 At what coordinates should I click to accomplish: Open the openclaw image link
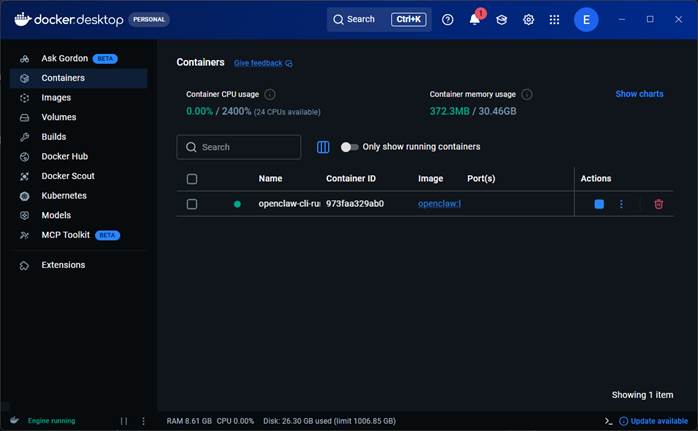click(x=439, y=204)
